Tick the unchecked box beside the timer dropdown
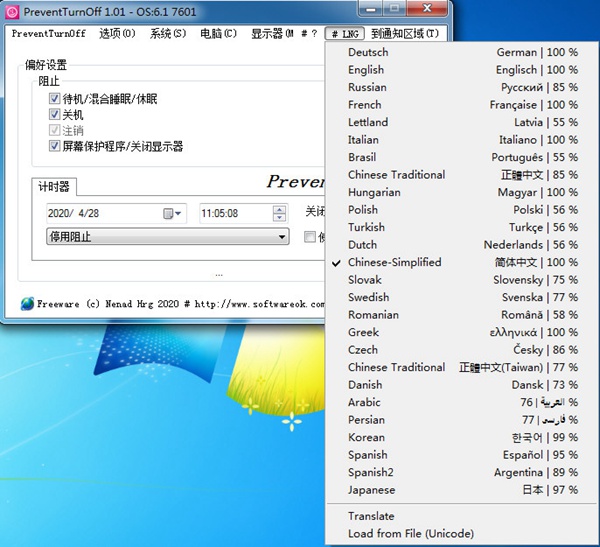Screen dimensions: 600x547 [310, 237]
